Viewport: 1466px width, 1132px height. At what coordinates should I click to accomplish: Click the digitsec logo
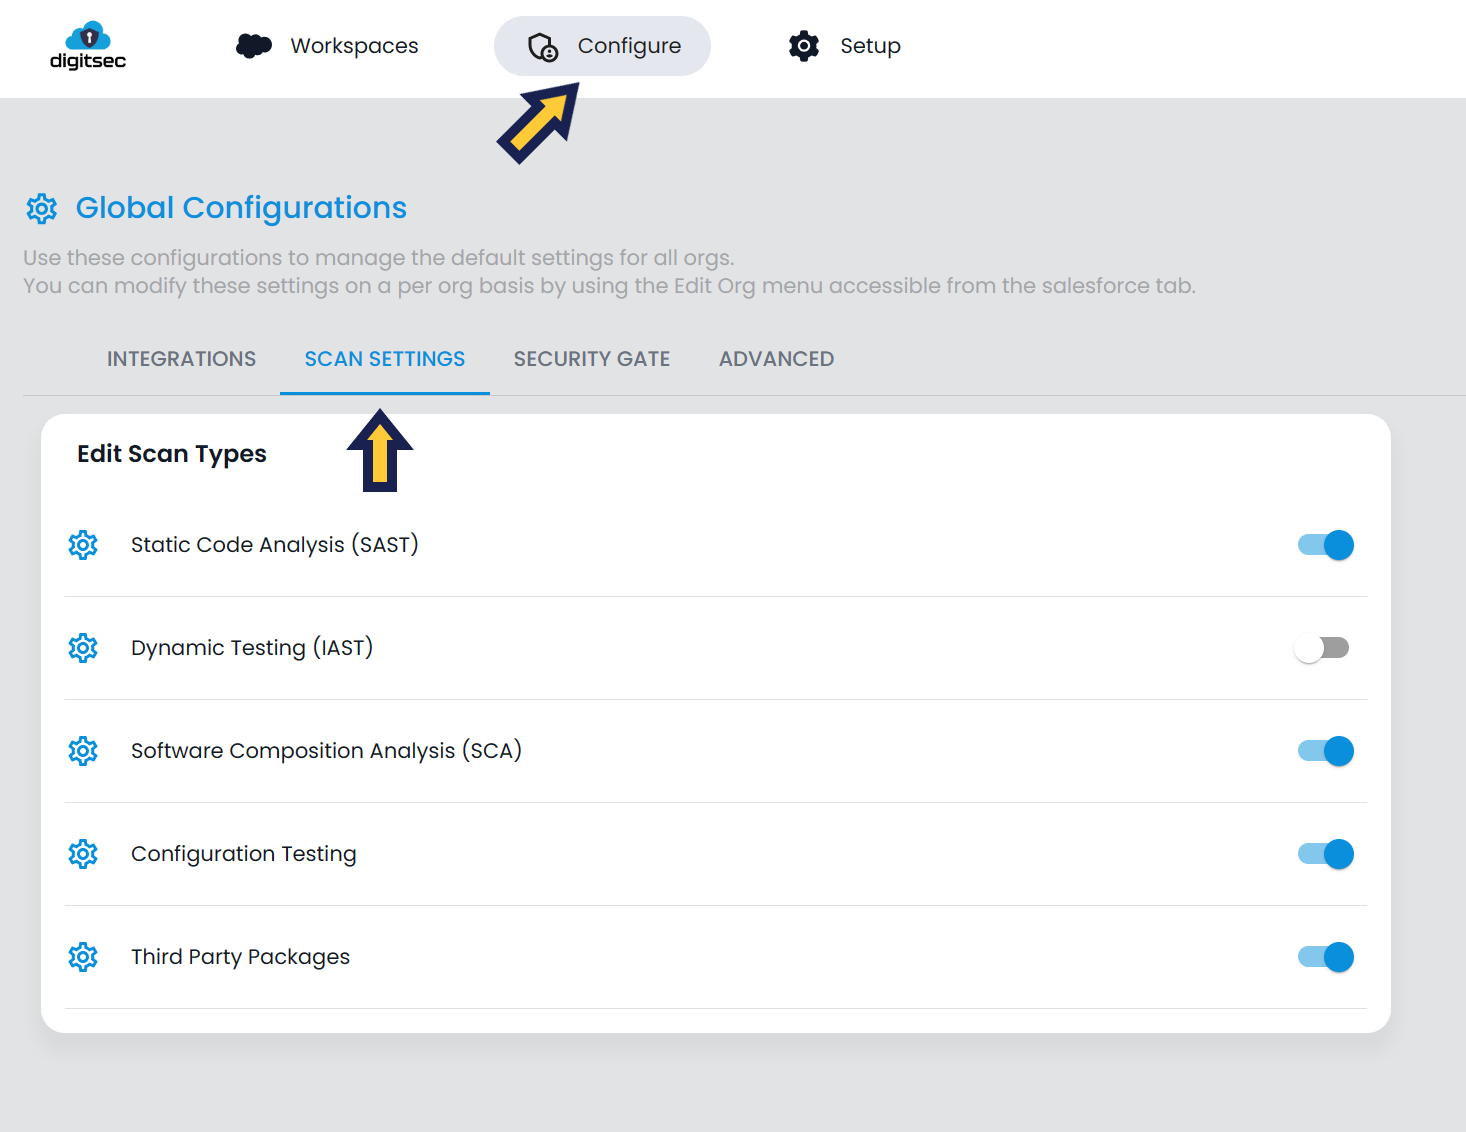[88, 46]
